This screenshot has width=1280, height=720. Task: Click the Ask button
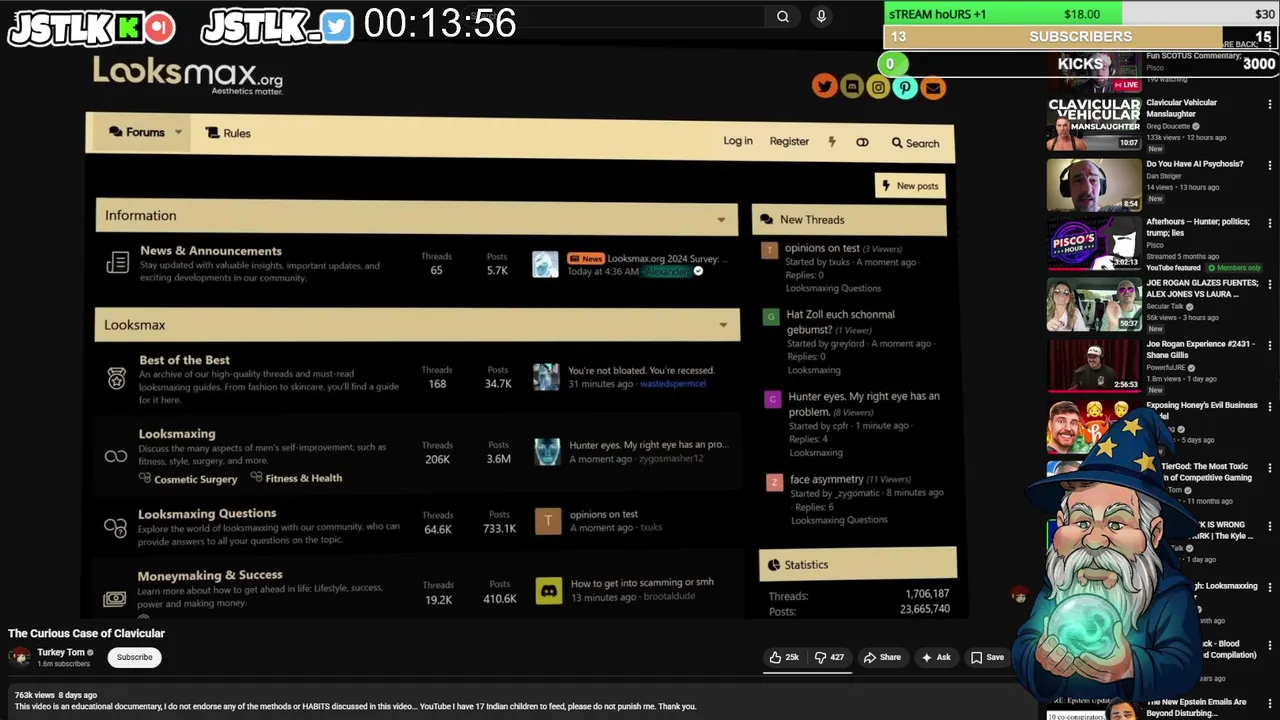click(x=936, y=657)
